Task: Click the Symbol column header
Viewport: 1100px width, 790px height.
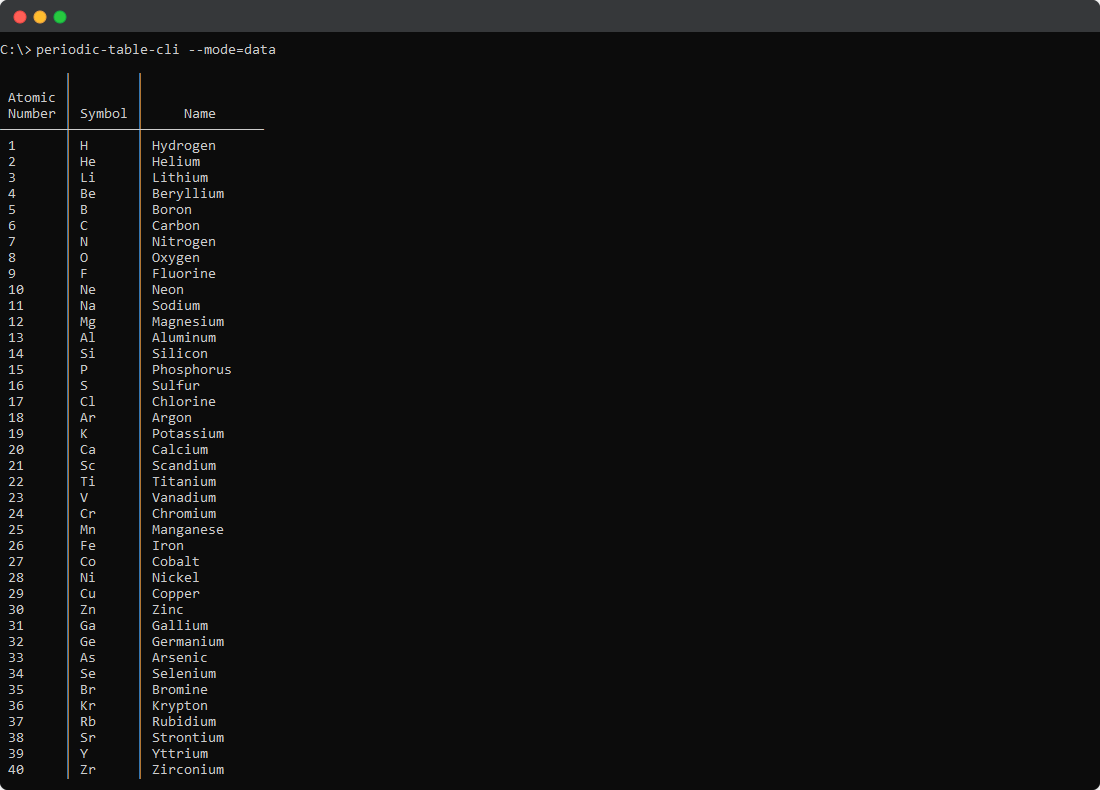Action: [103, 113]
